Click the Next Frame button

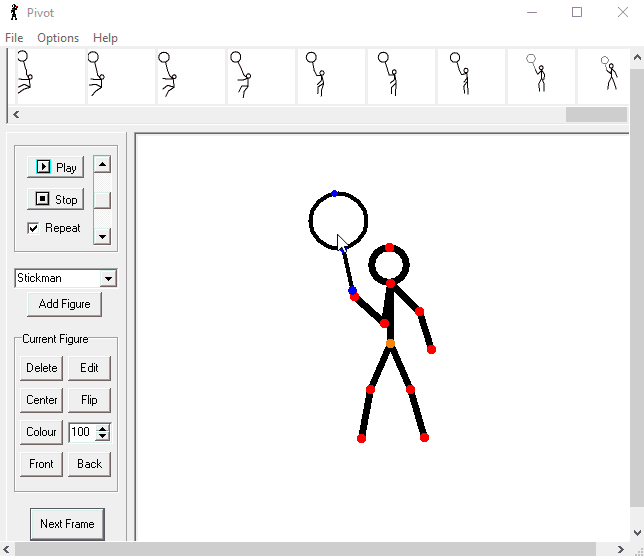tap(67, 524)
